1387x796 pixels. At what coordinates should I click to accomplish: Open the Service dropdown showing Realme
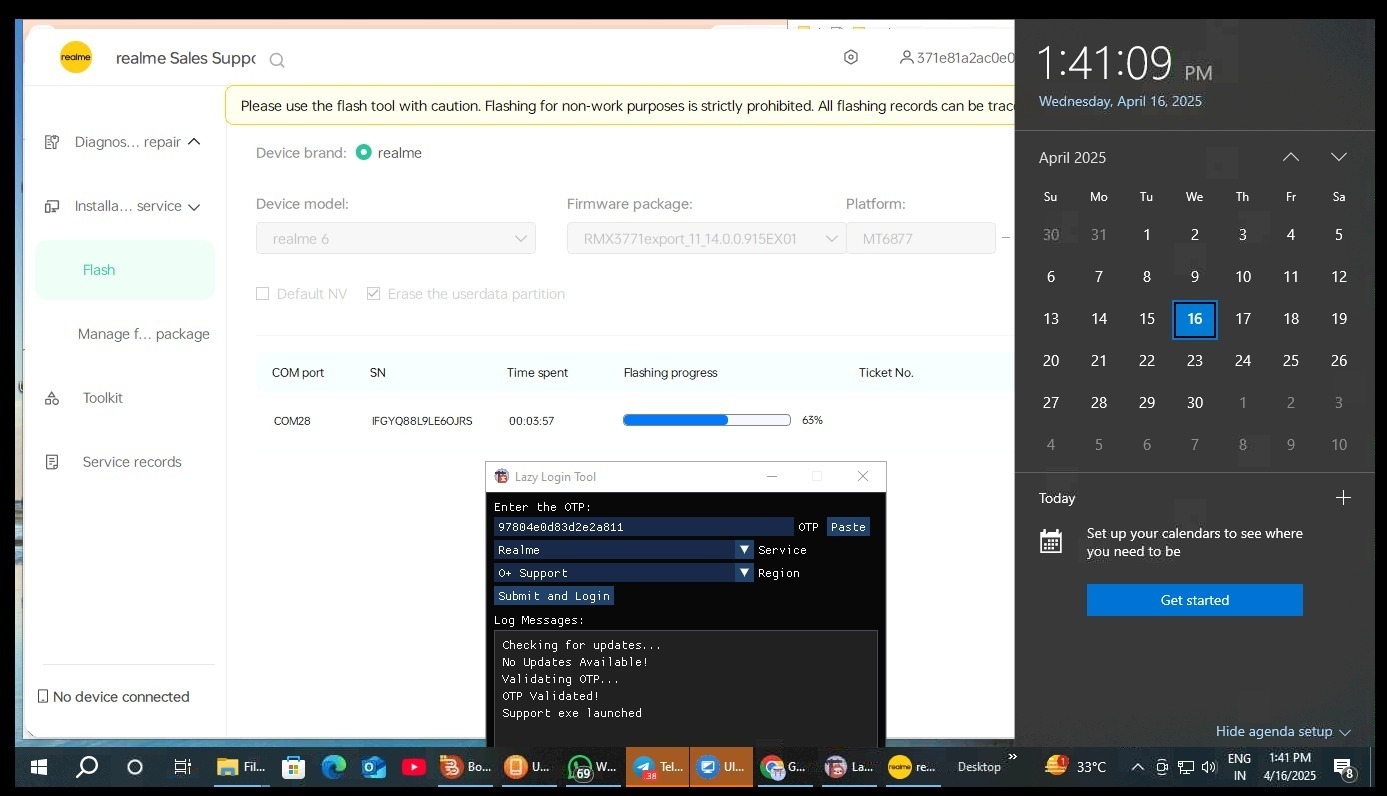623,550
